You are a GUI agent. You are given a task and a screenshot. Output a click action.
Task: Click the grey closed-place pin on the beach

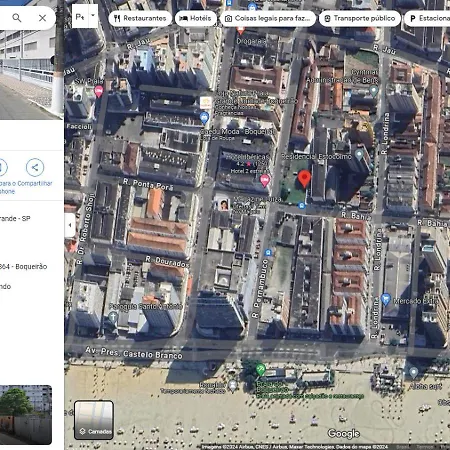tap(232, 386)
